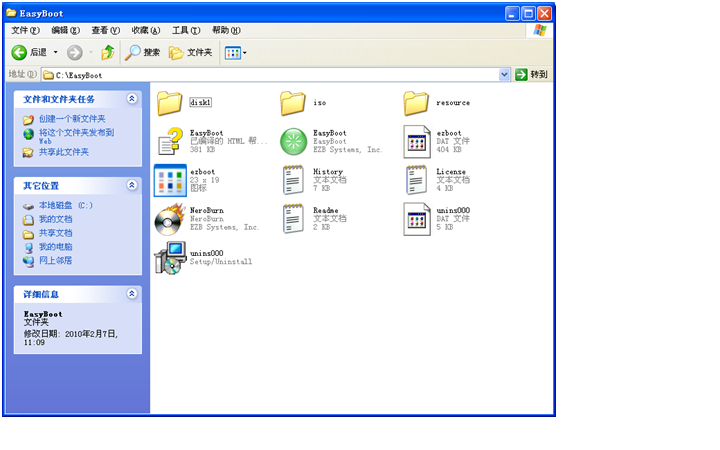Select the unins000 Setup/Uninstall icon
Screen dimensions: 720x450
coord(170,258)
